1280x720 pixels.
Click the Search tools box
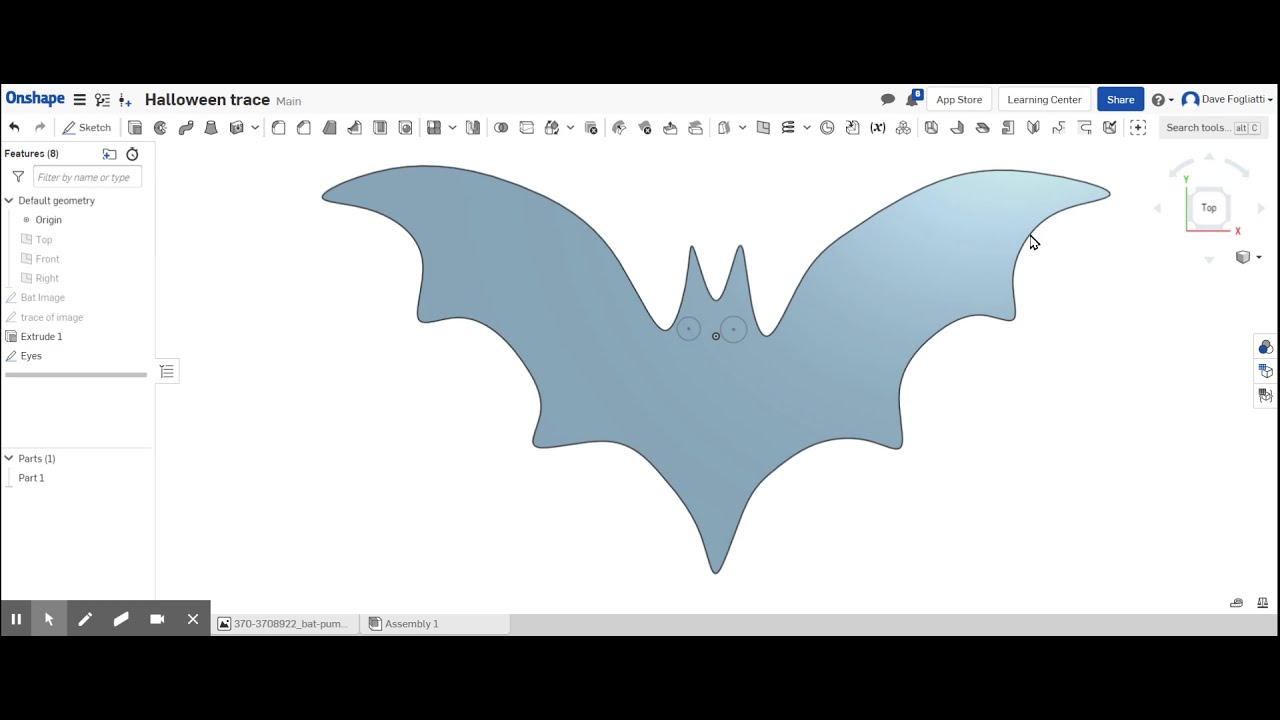(1212, 128)
